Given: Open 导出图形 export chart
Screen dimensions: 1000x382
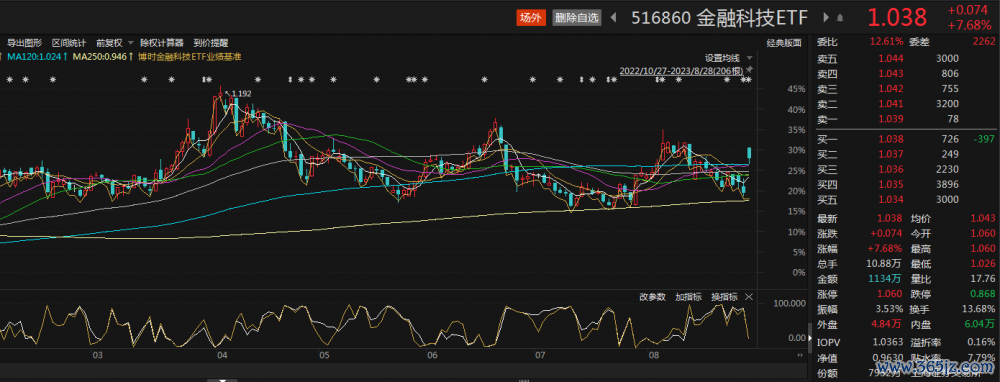Looking at the screenshot, I should (x=24, y=43).
